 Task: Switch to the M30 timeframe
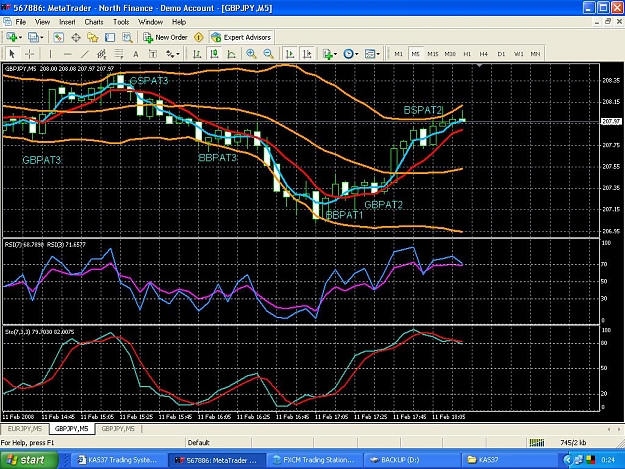450,54
